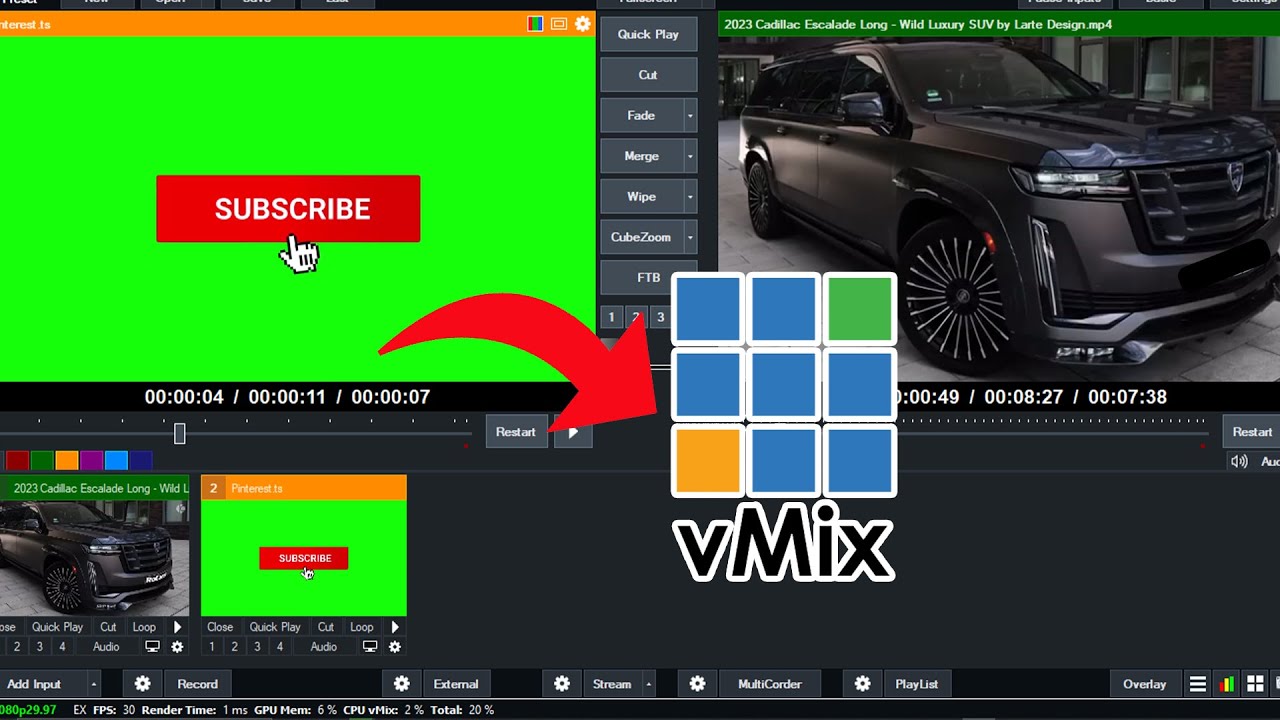
Task: Expand CubeZoom transition dropdown arrow
Action: coord(690,237)
